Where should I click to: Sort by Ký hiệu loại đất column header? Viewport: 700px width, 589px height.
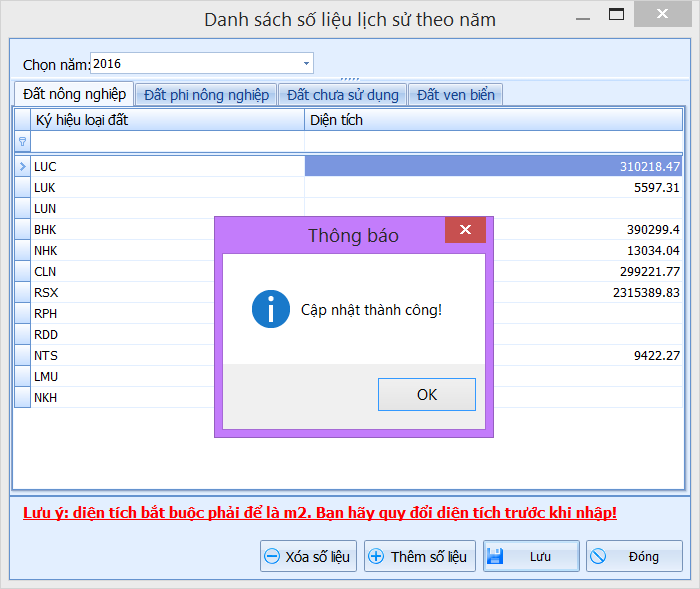pyautogui.click(x=167, y=120)
